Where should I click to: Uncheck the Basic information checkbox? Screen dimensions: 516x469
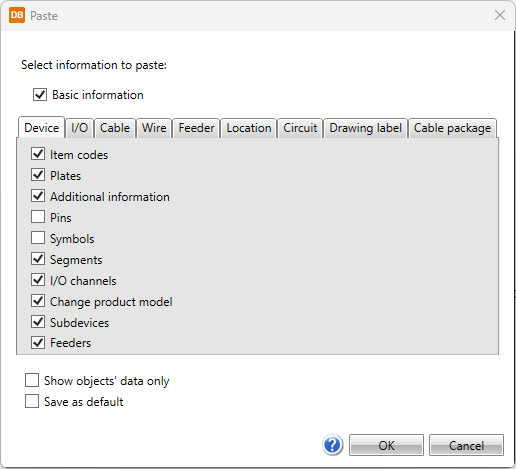coord(40,95)
